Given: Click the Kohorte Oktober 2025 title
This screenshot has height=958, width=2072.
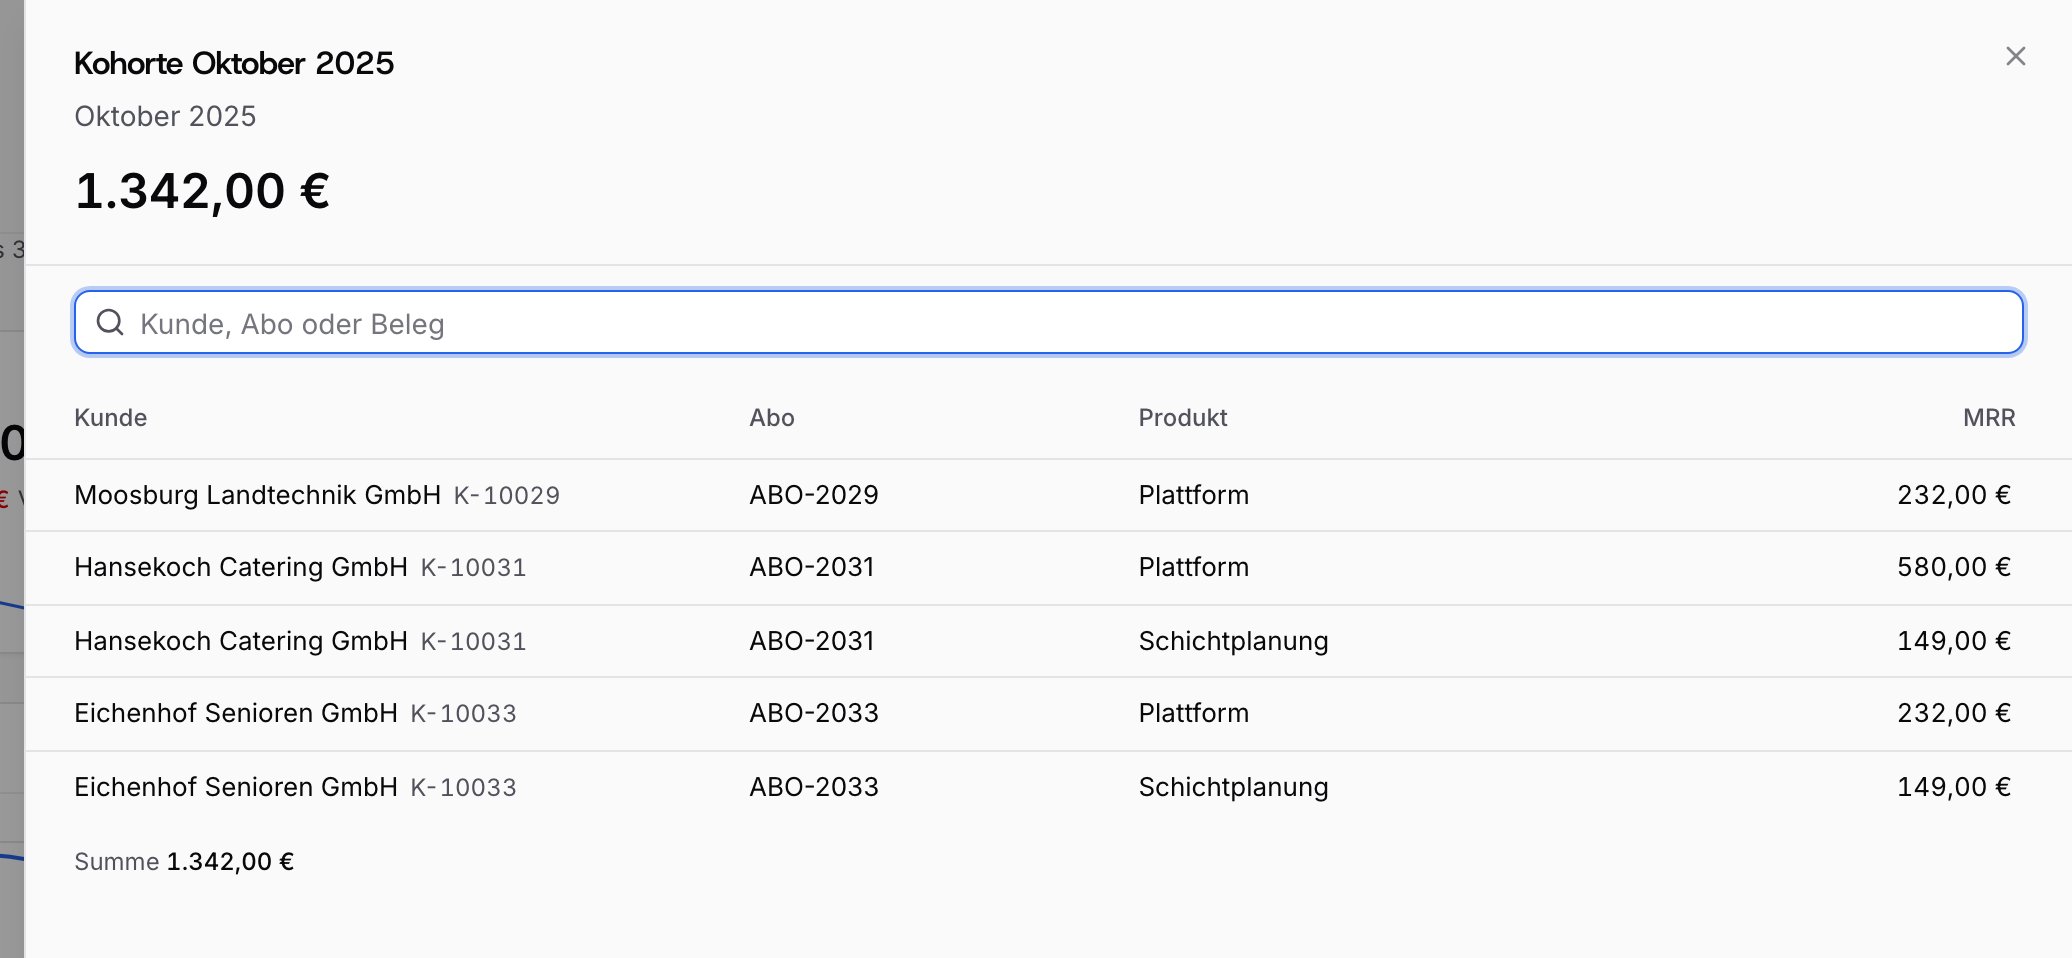Looking at the screenshot, I should [x=234, y=63].
